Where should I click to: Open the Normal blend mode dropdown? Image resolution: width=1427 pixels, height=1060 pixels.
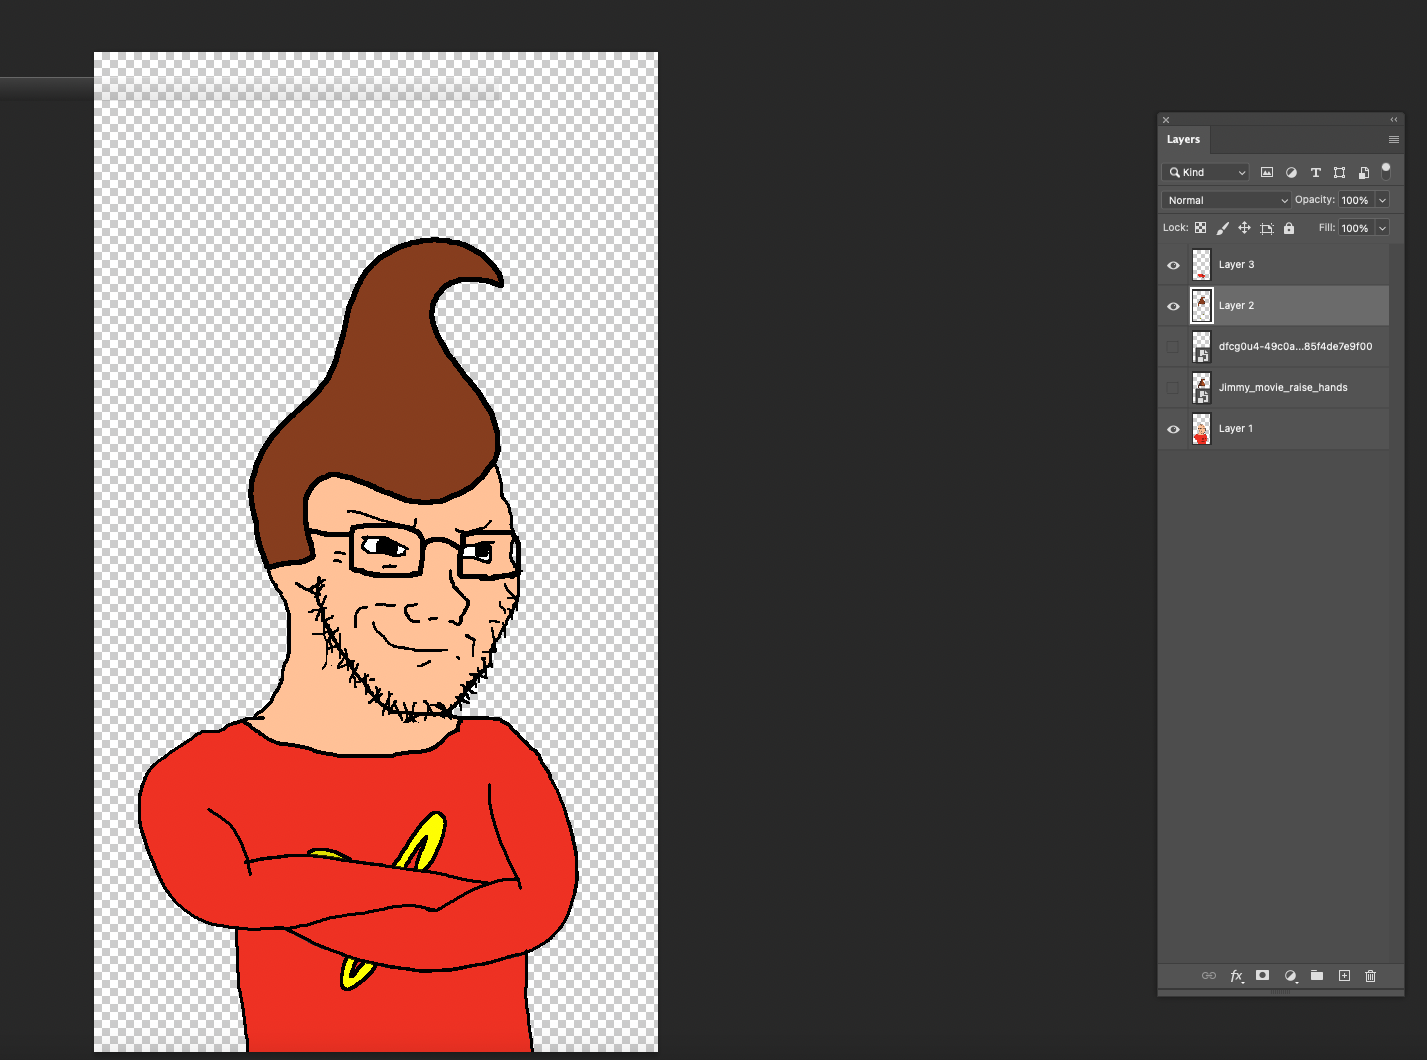(x=1226, y=200)
